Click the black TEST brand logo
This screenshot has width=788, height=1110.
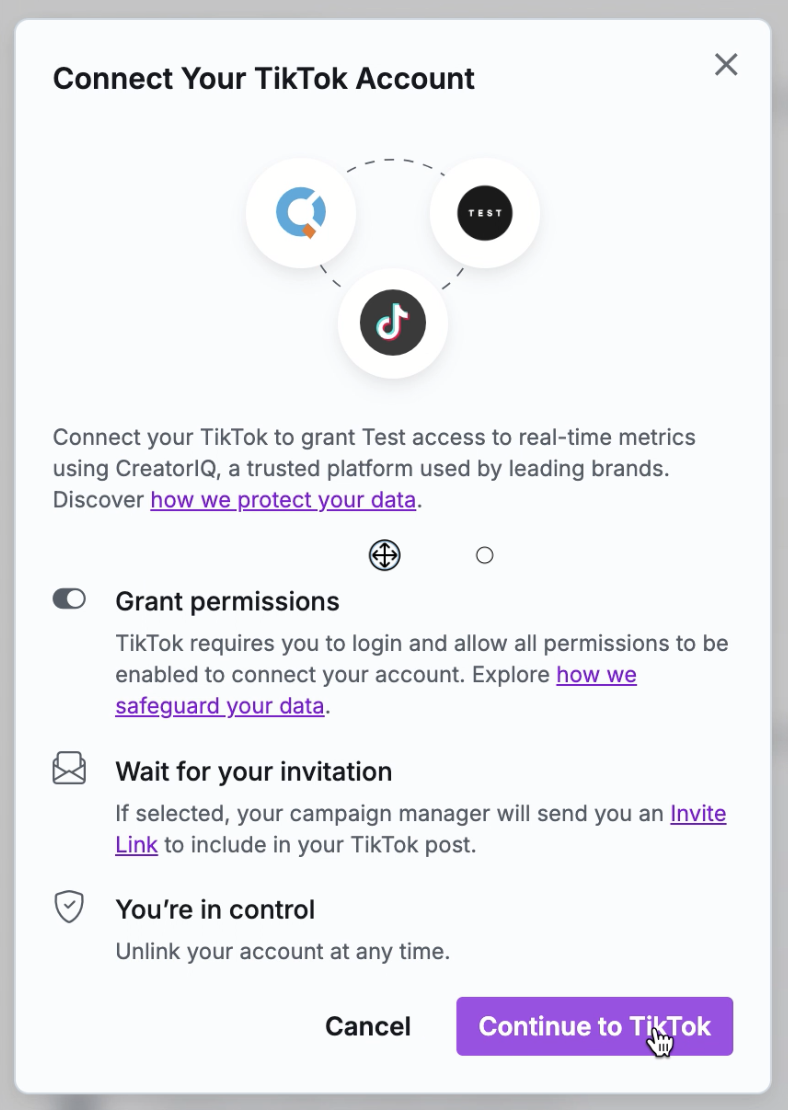485,213
